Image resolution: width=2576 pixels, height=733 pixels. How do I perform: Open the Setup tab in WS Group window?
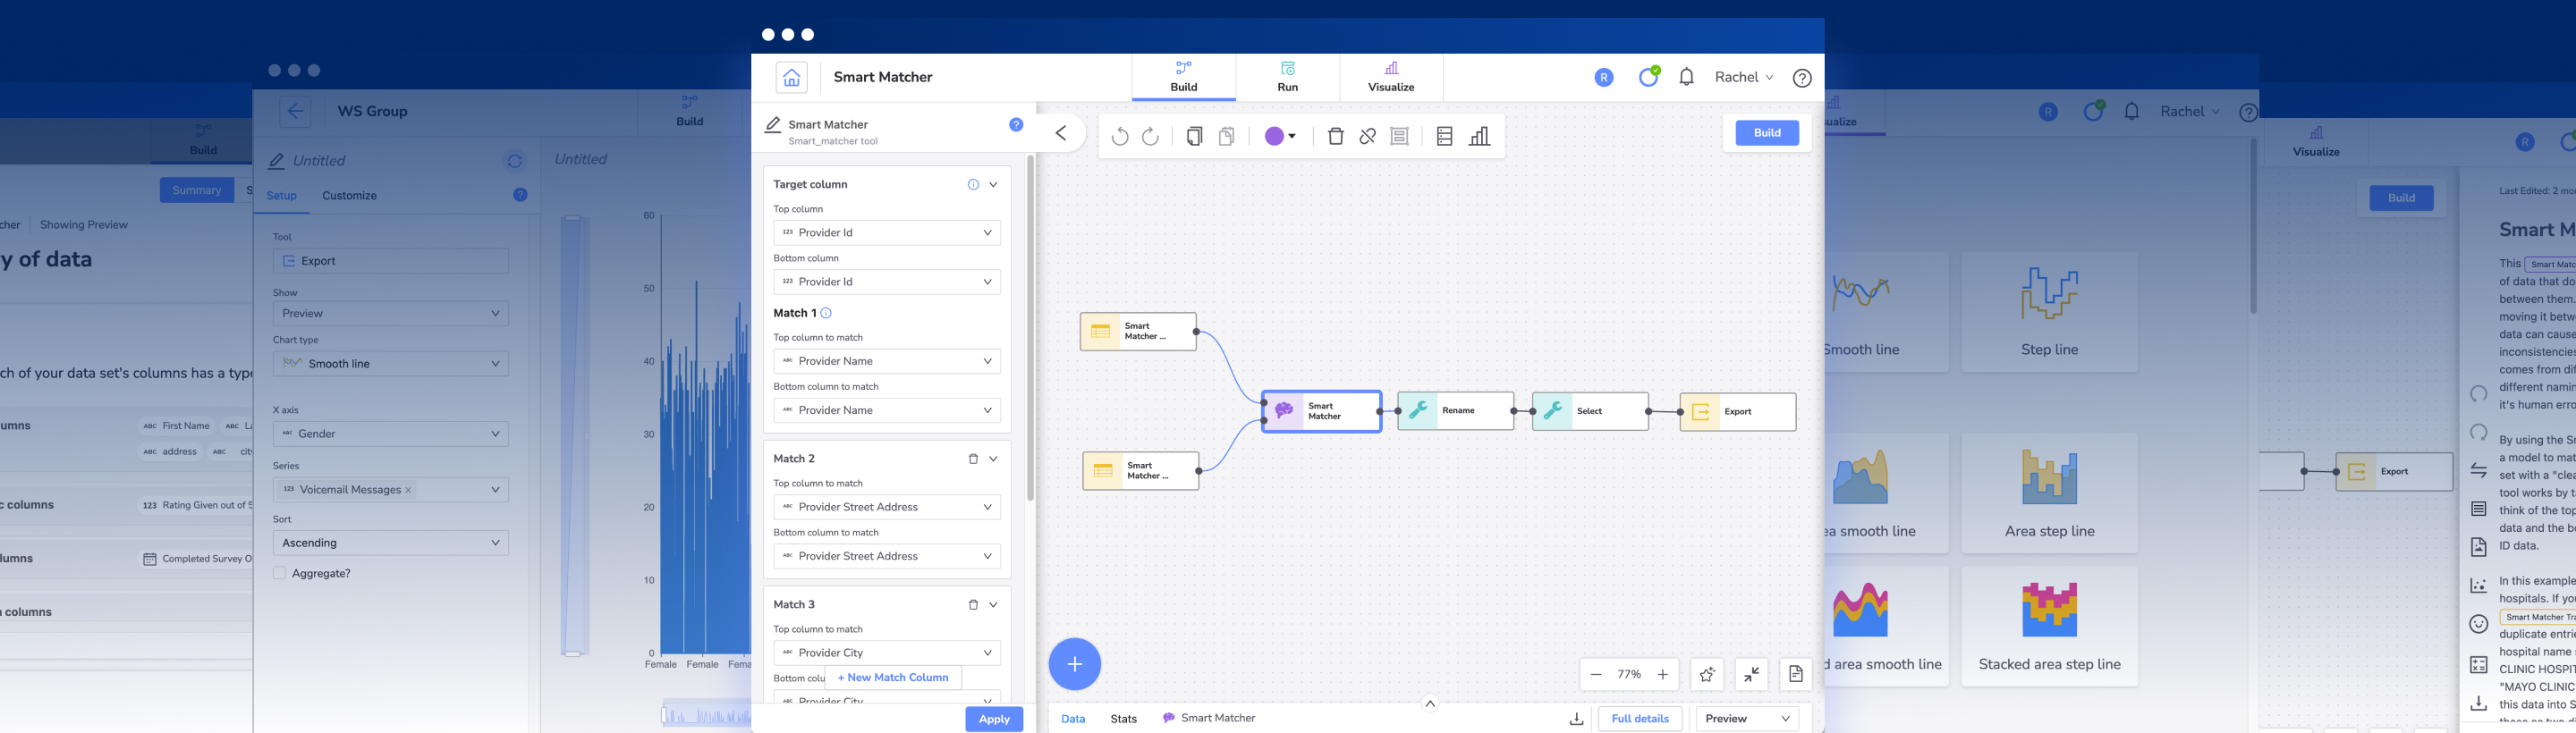[x=281, y=196]
